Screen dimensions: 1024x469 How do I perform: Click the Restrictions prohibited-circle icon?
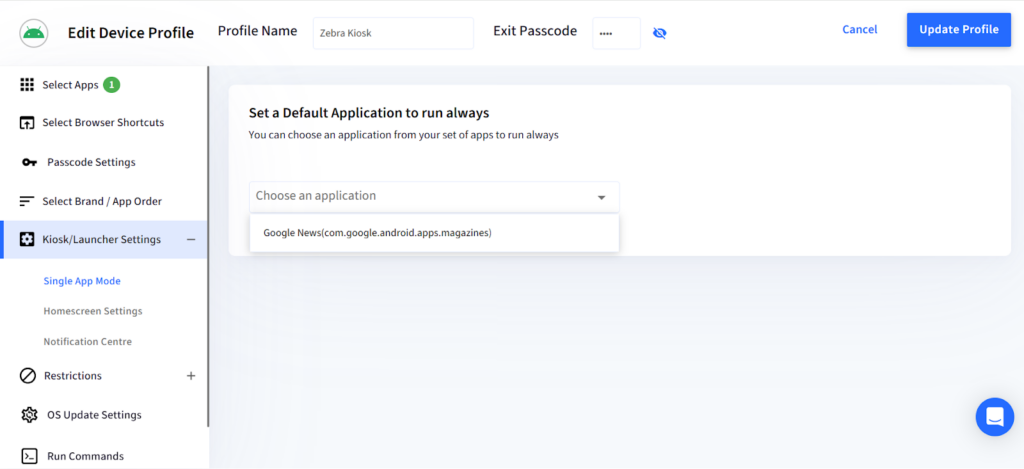[x=28, y=376]
